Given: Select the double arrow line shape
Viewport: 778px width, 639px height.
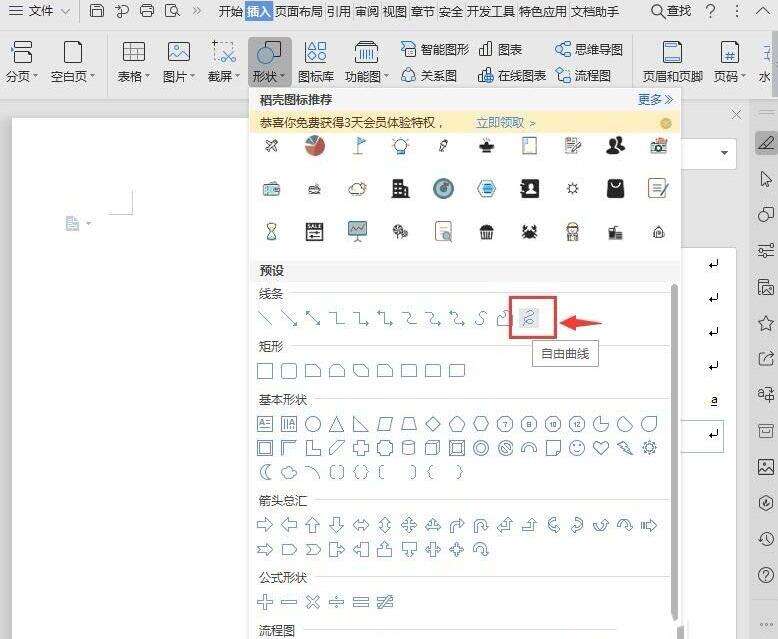Looking at the screenshot, I should 313,318.
